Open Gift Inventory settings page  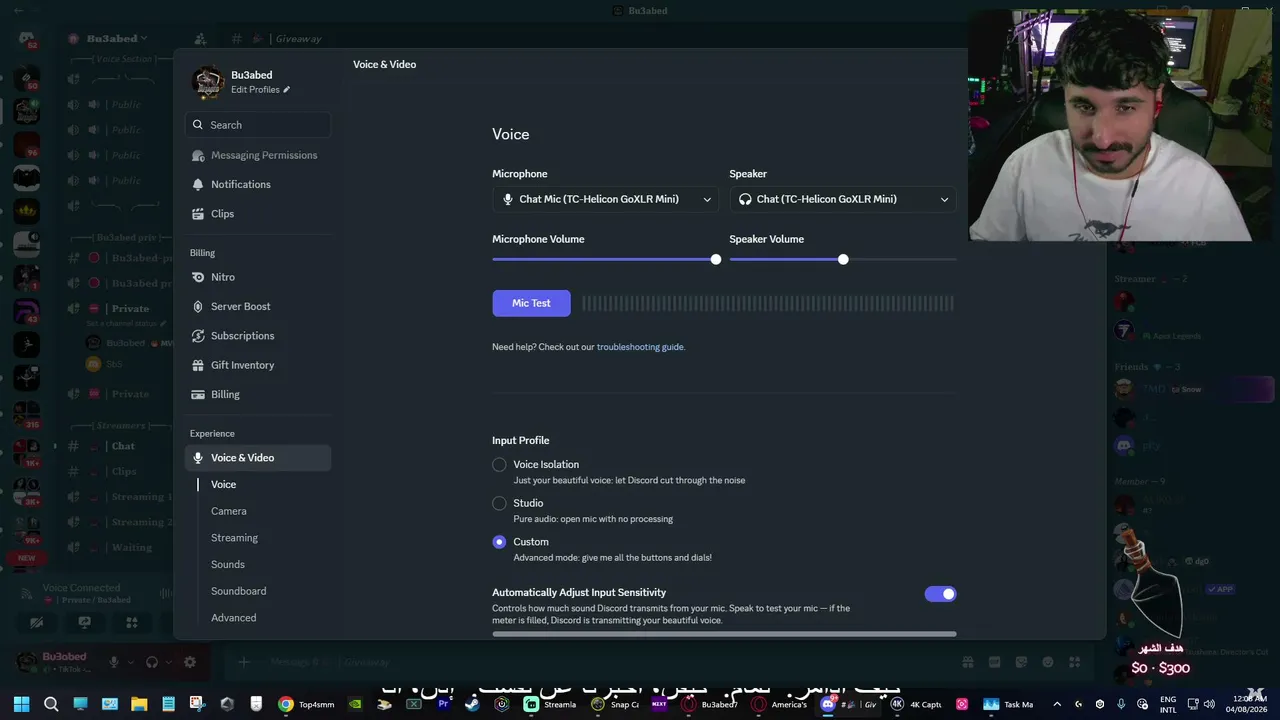[x=258, y=365]
